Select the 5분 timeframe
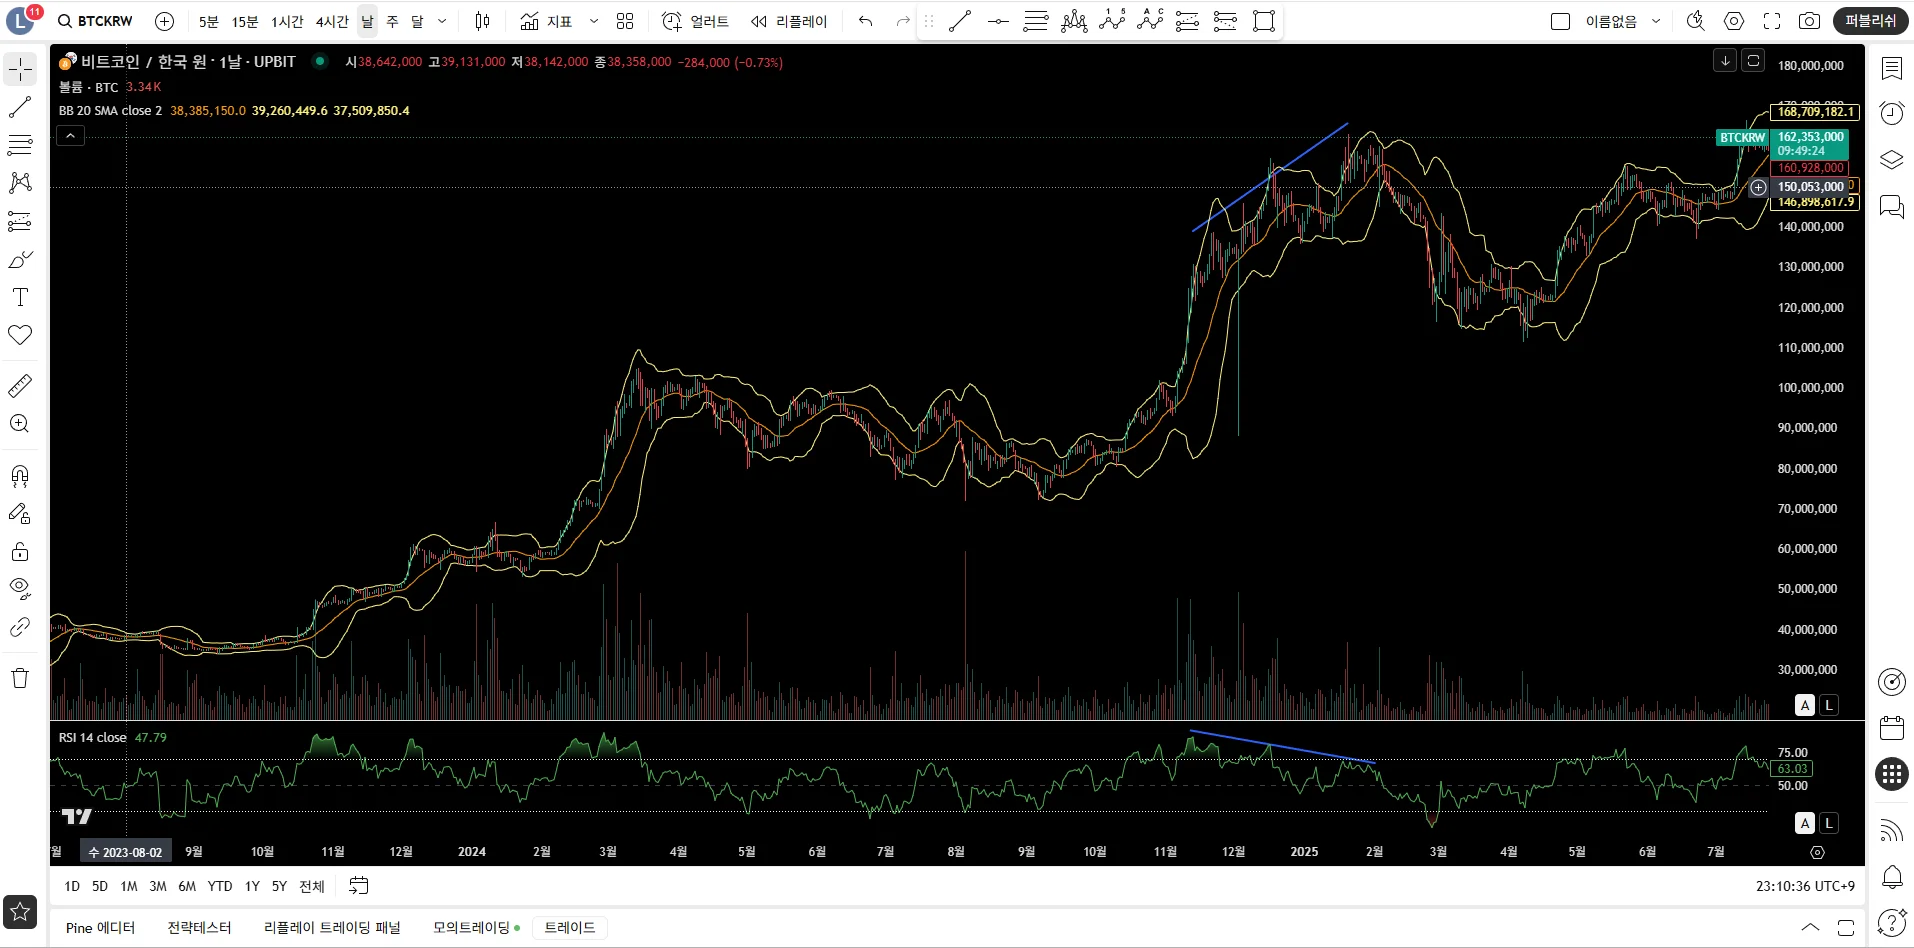This screenshot has height=948, width=1914. [x=208, y=21]
